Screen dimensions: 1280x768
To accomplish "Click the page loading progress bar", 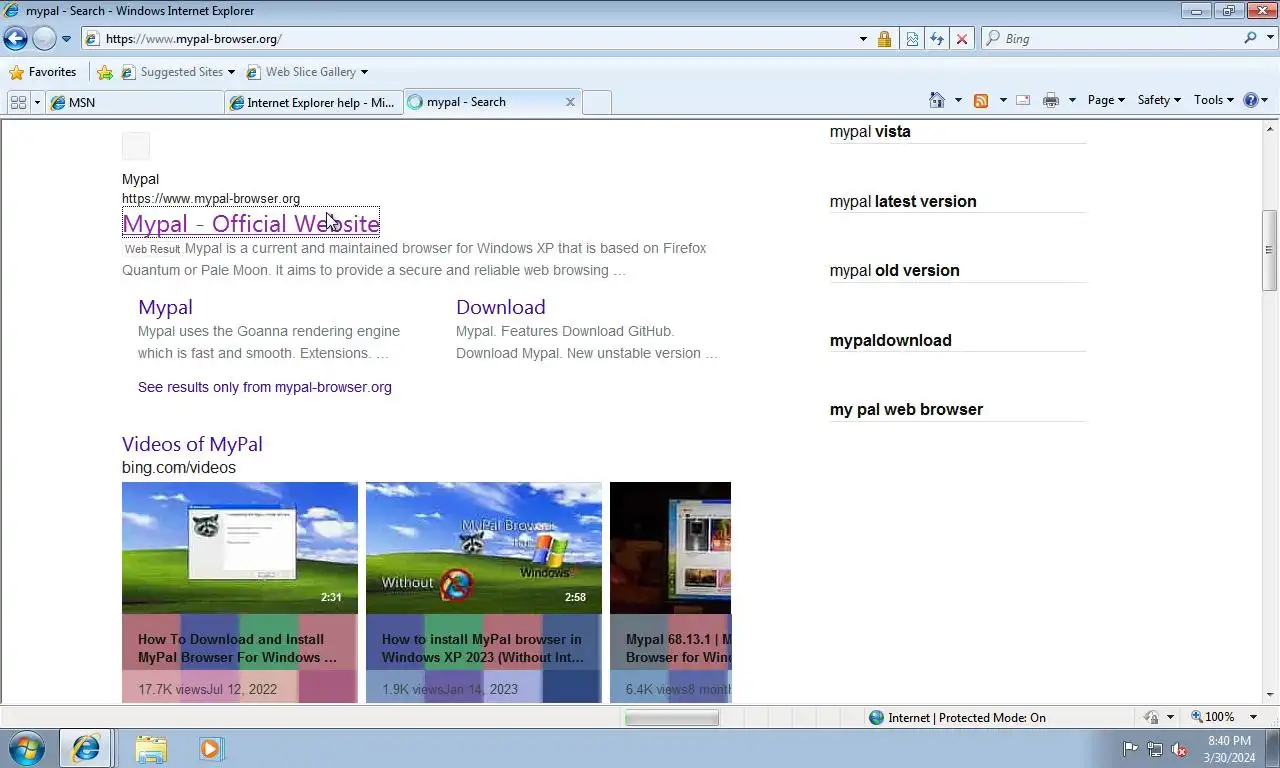I will point(672,718).
